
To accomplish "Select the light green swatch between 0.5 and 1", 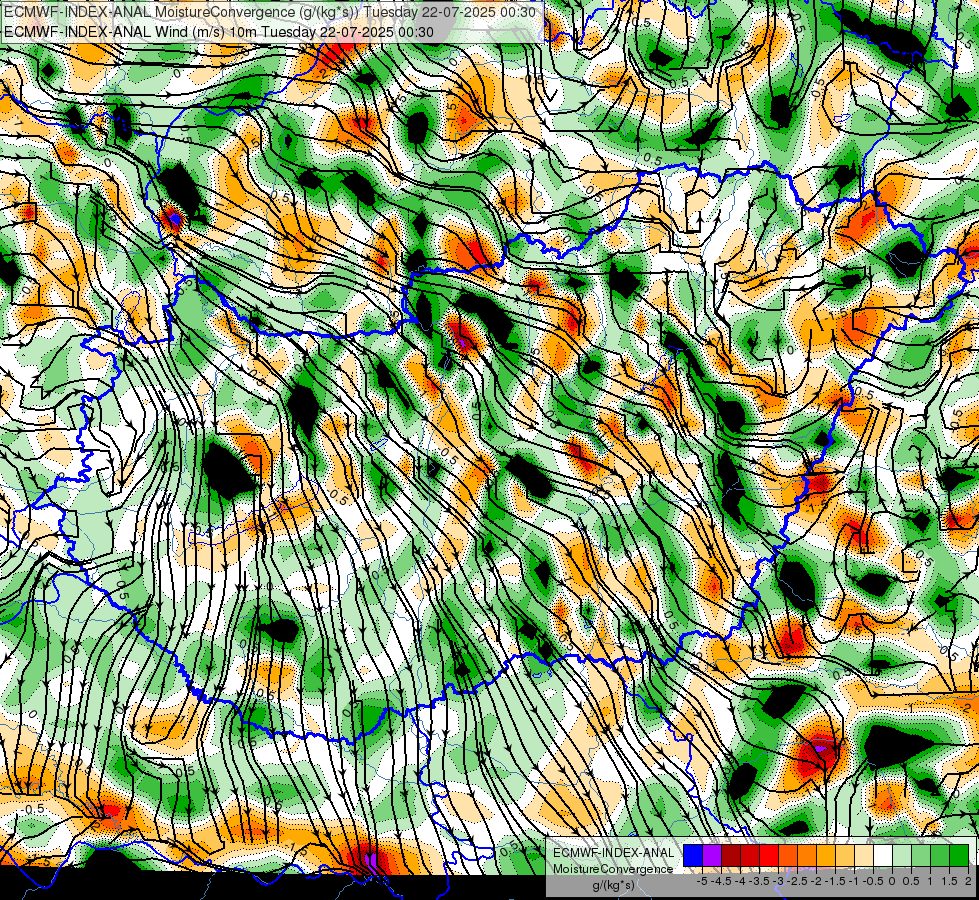I will [x=921, y=855].
